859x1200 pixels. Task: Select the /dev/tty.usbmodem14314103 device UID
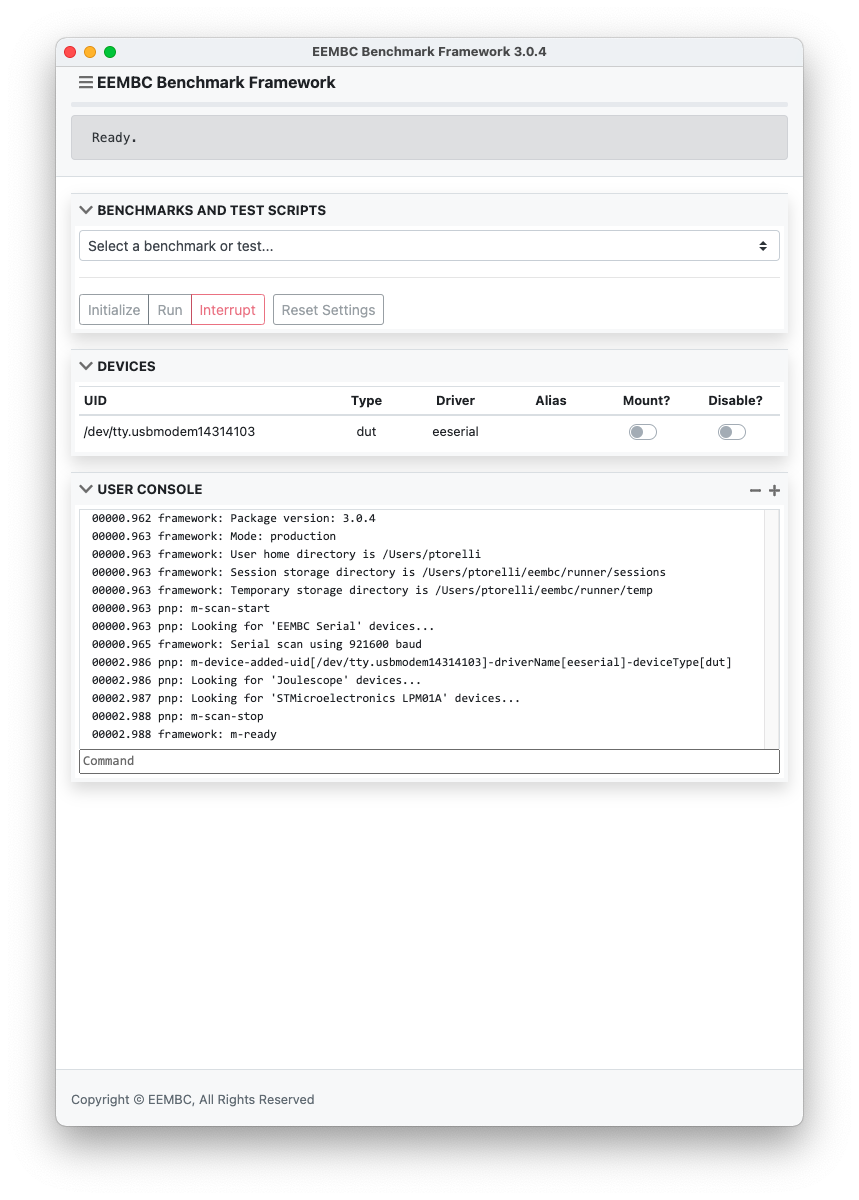(x=169, y=432)
